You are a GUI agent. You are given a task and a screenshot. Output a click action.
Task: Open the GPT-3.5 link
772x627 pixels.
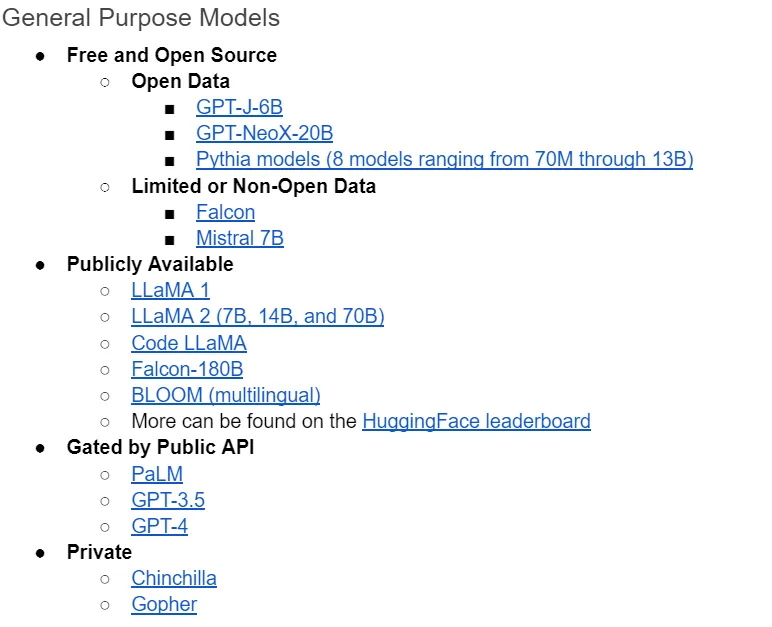tap(168, 500)
